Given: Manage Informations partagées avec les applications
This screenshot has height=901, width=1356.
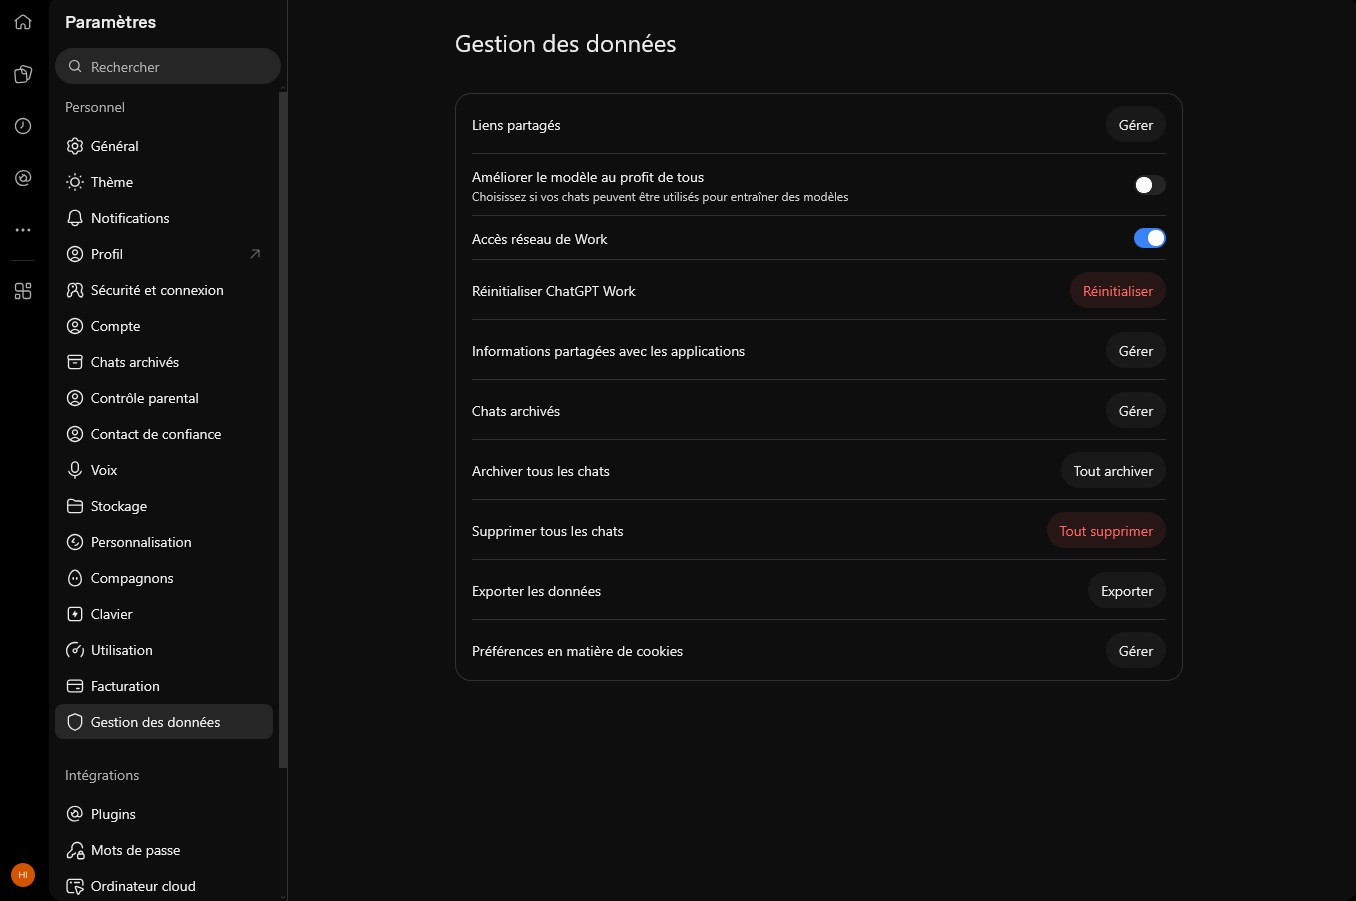Looking at the screenshot, I should click(x=1136, y=351).
